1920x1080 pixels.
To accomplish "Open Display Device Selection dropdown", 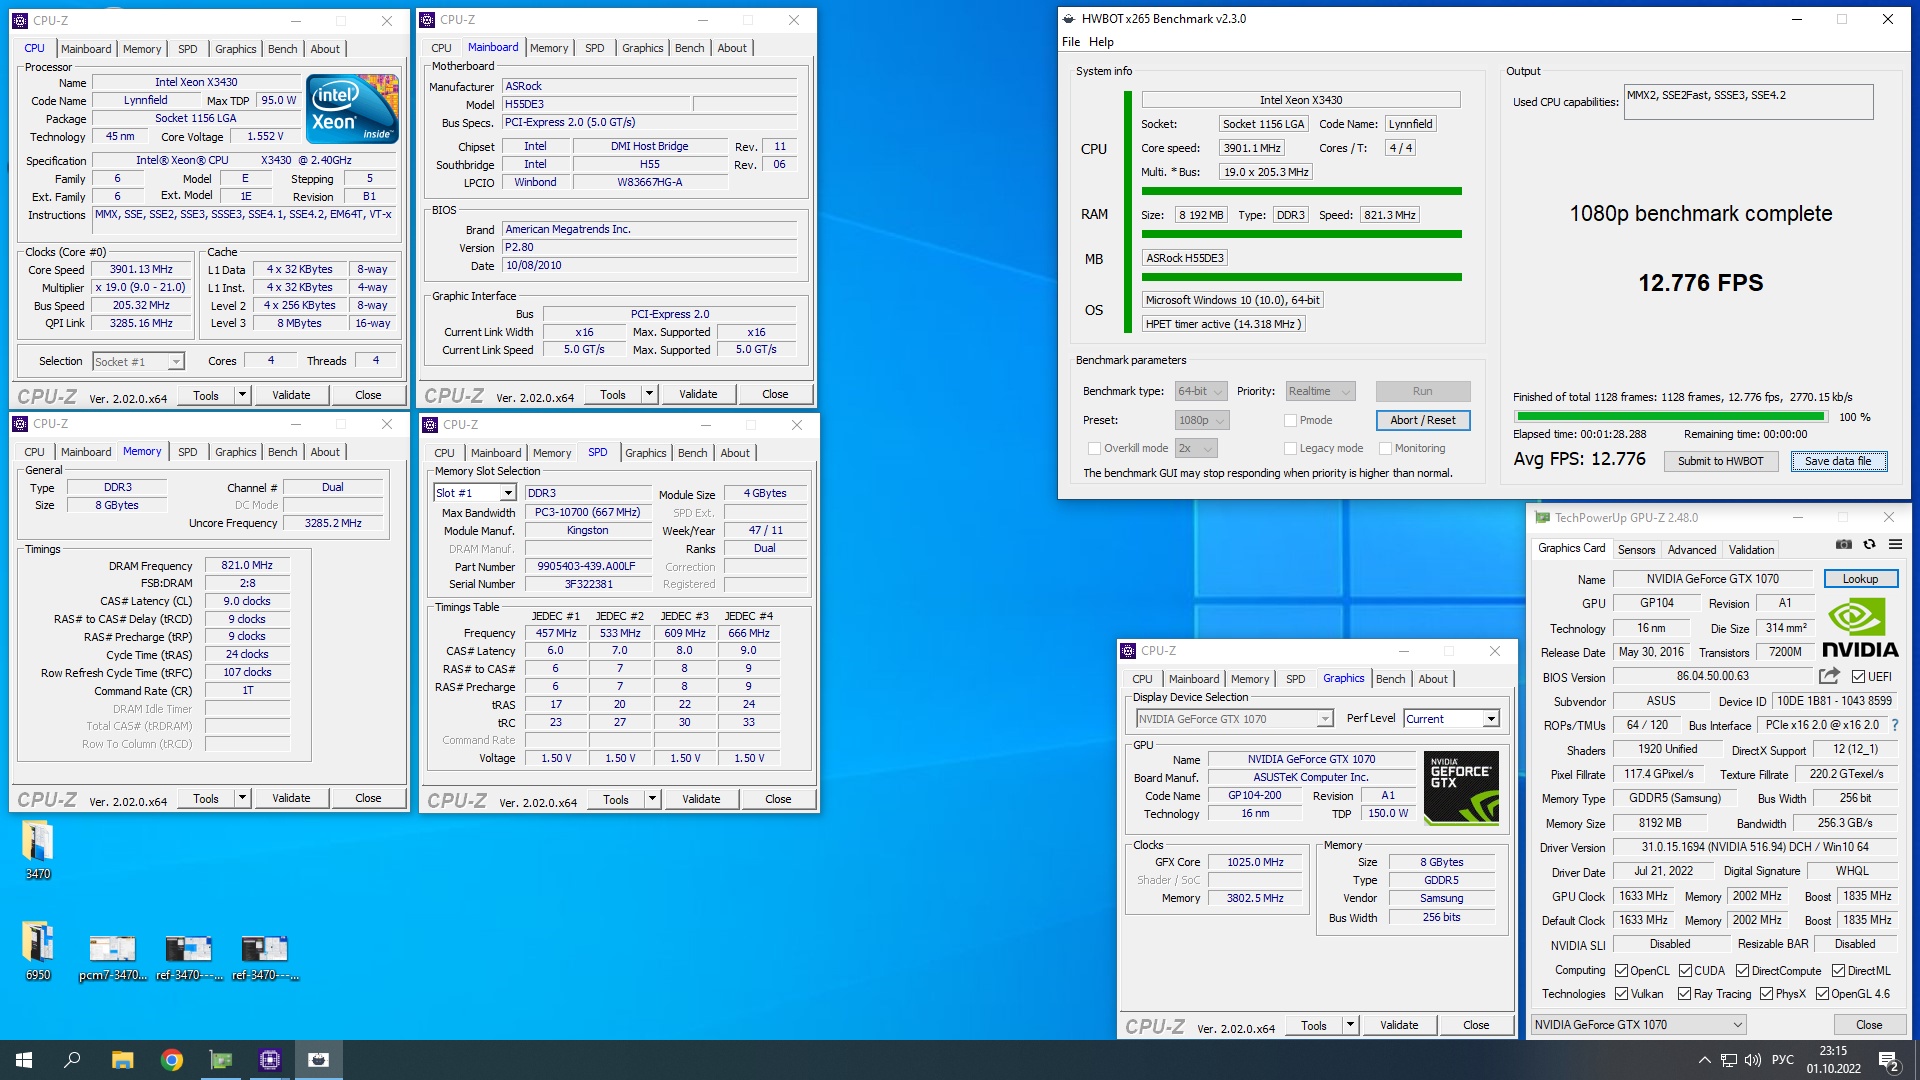I will click(x=1234, y=719).
